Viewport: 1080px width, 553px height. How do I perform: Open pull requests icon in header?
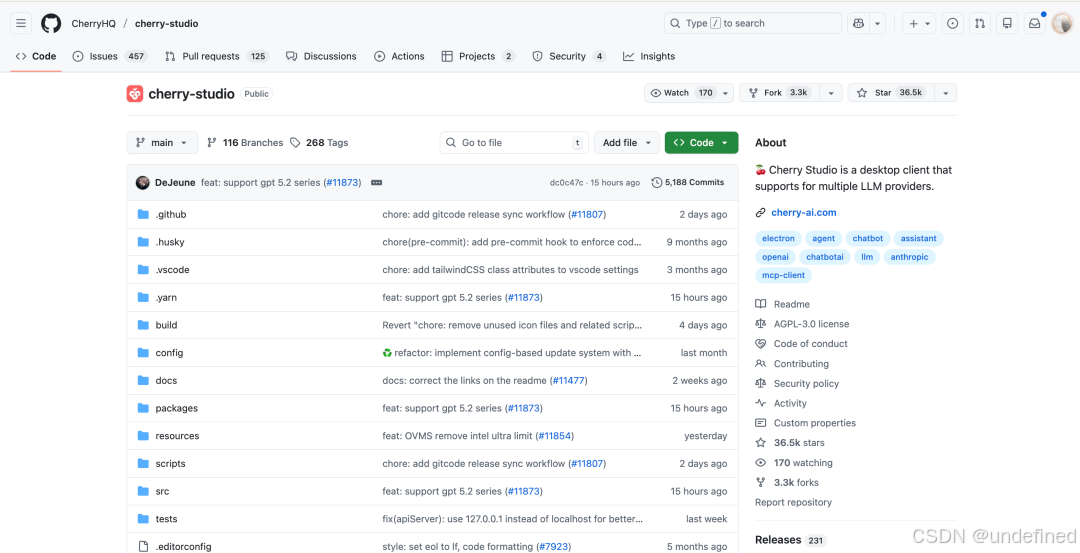coord(979,23)
